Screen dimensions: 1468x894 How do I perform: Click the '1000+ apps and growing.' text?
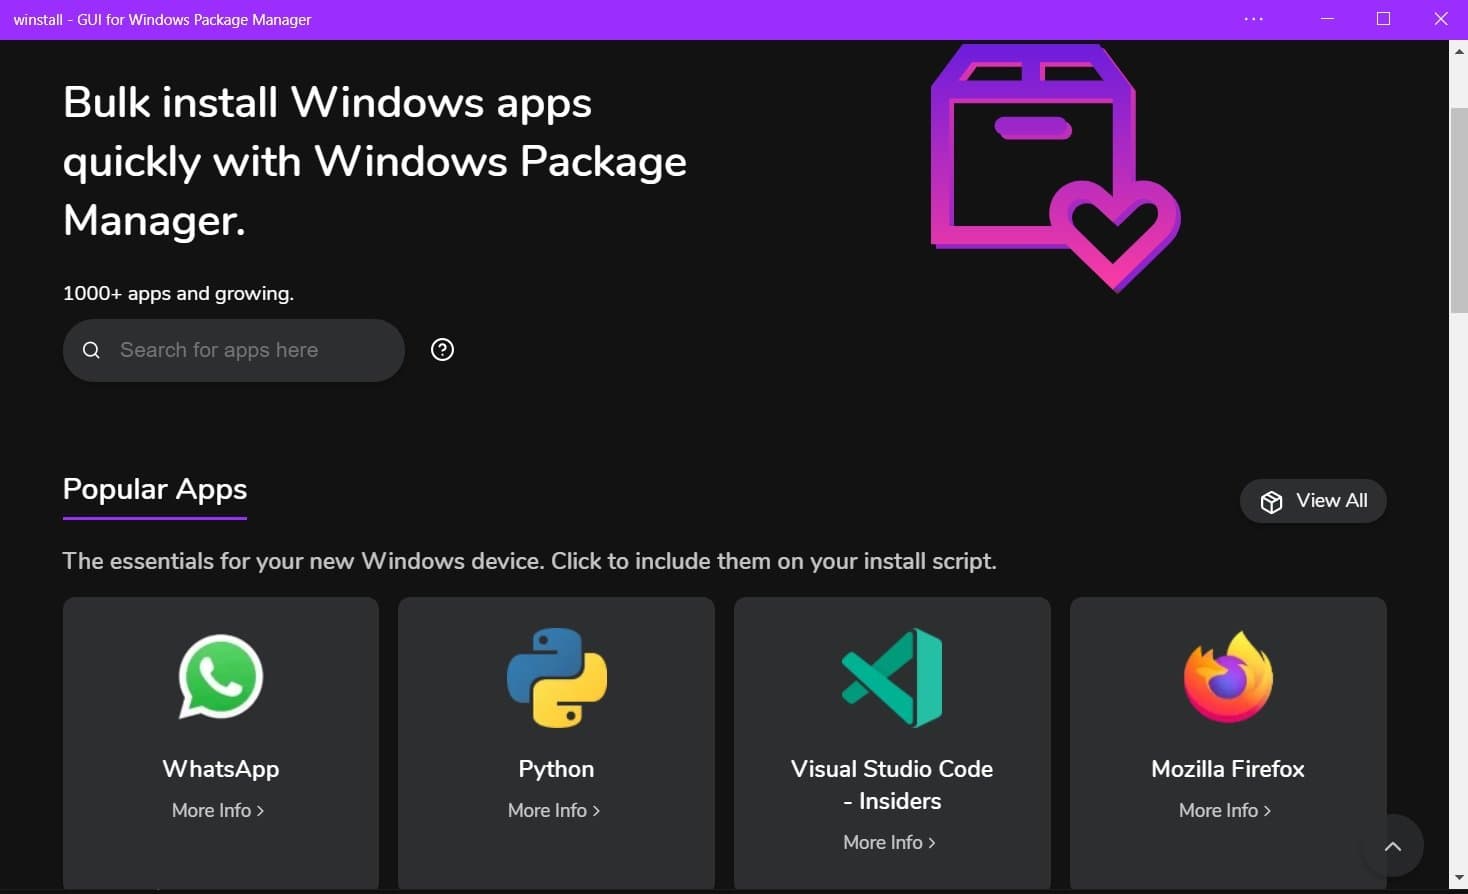(178, 293)
